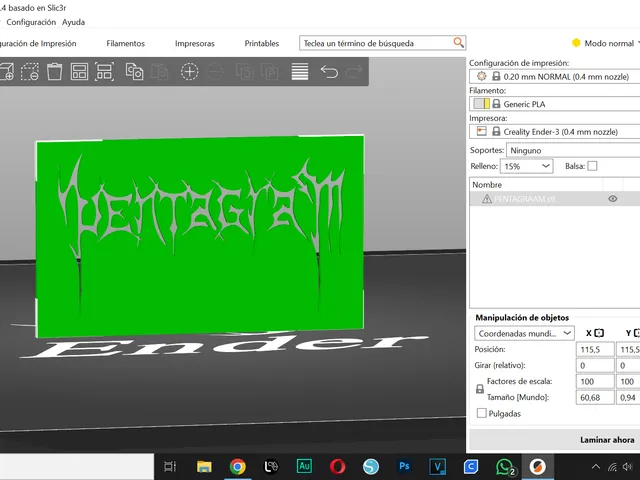The height and width of the screenshot is (480, 640).
Task: Open PrusaSlicer from the taskbar
Action: [x=538, y=467]
